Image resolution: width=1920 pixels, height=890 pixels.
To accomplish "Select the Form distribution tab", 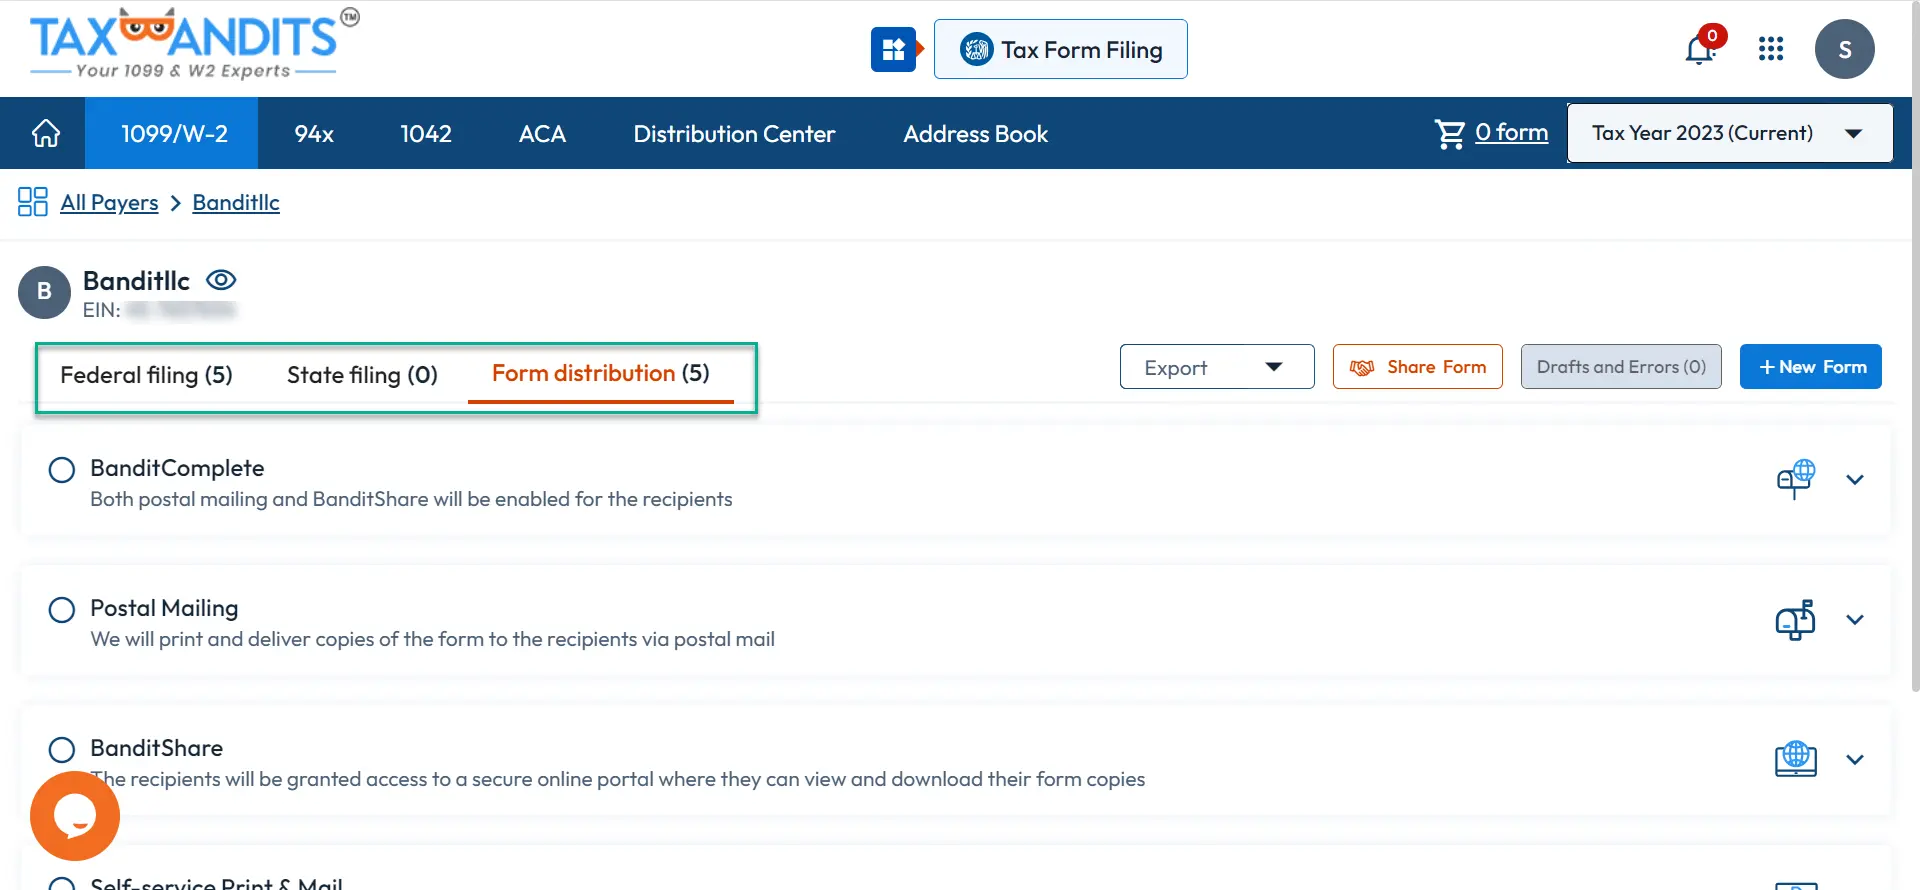I will [x=601, y=373].
